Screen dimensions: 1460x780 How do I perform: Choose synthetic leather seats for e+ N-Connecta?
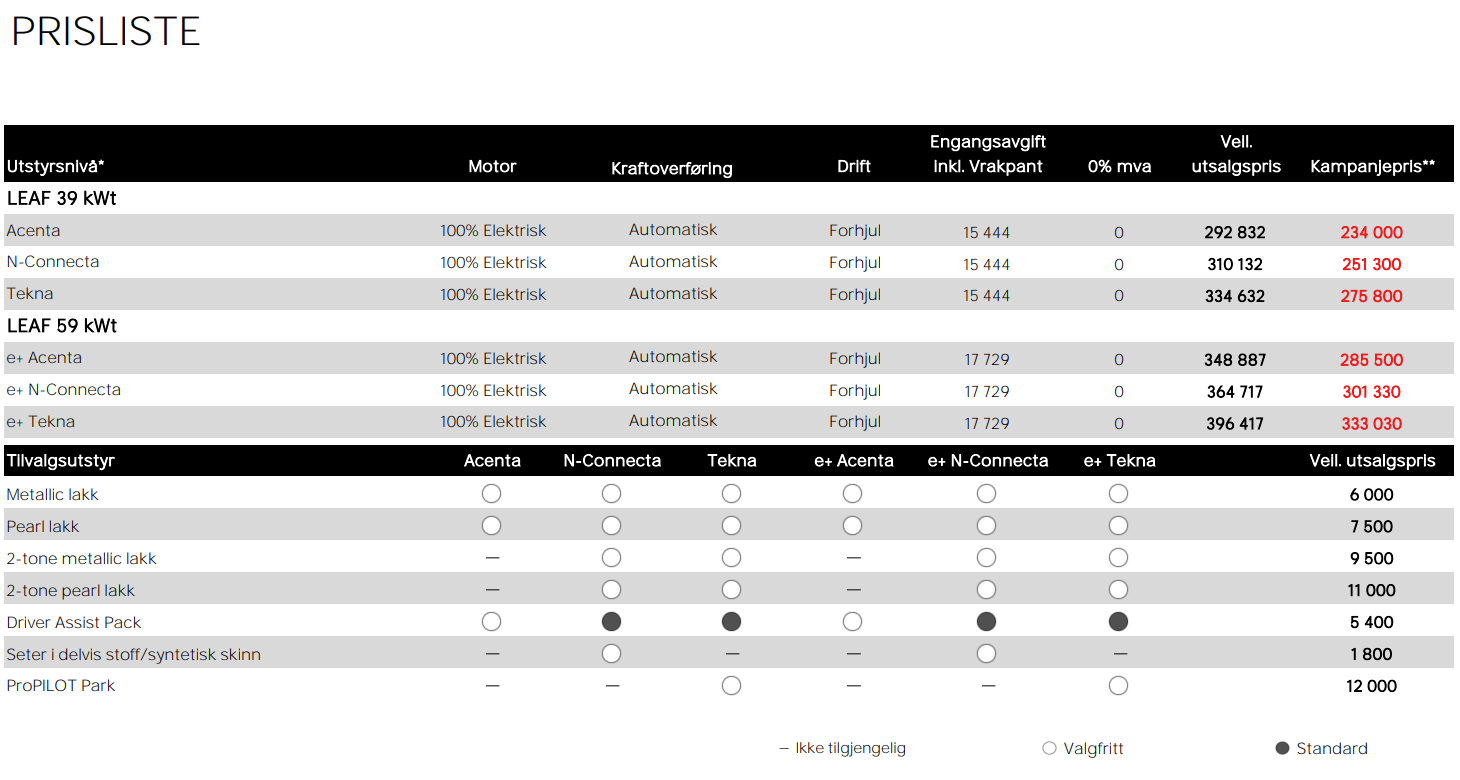[x=987, y=654]
